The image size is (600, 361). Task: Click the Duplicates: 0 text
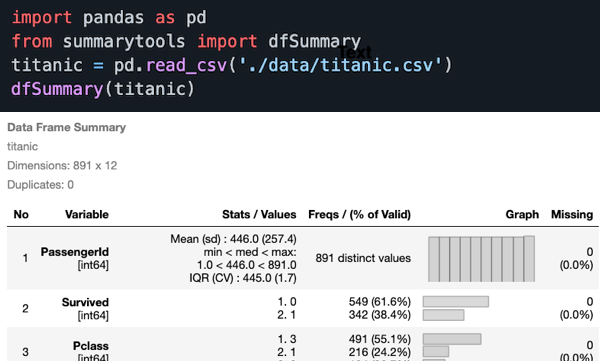(x=40, y=185)
